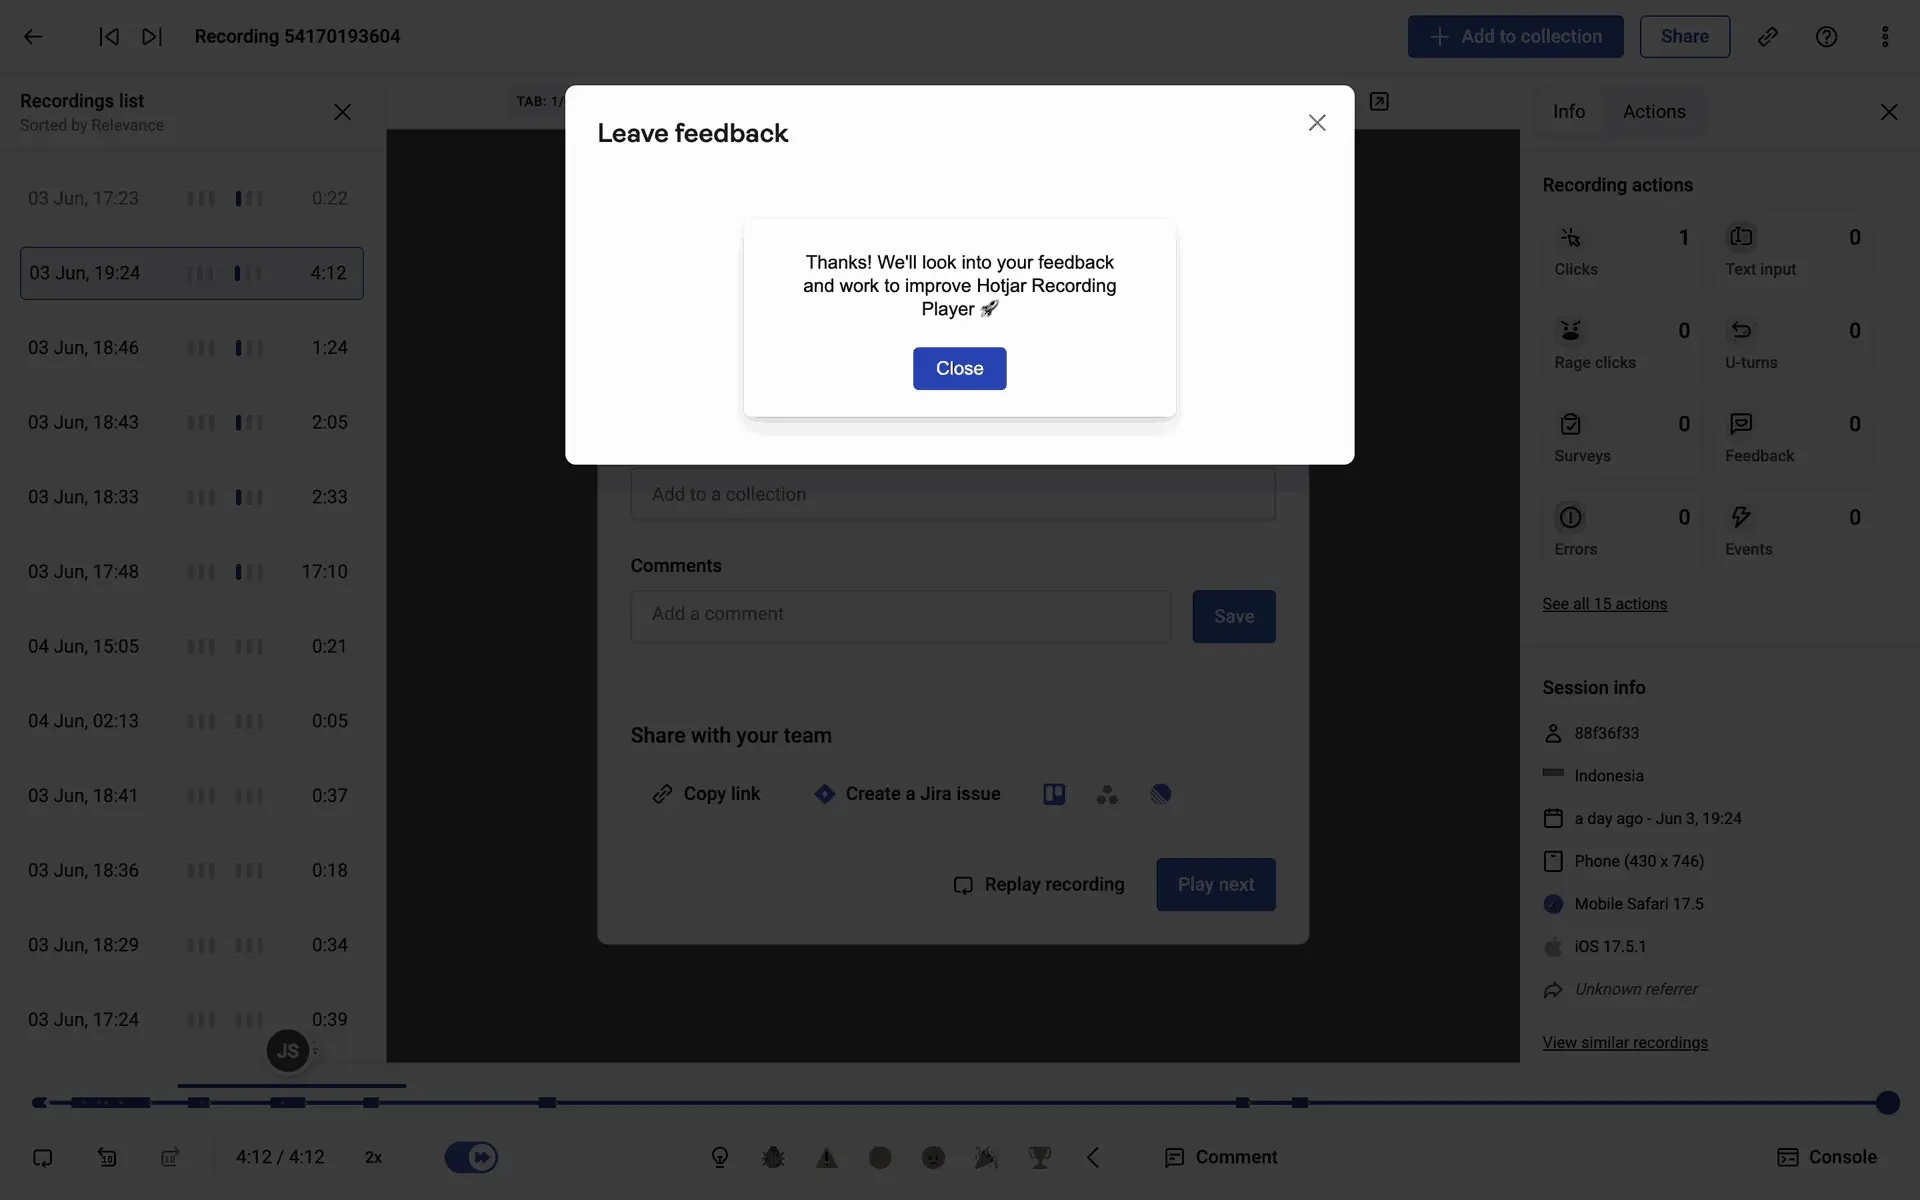Switch to the Actions tab

(1654, 112)
